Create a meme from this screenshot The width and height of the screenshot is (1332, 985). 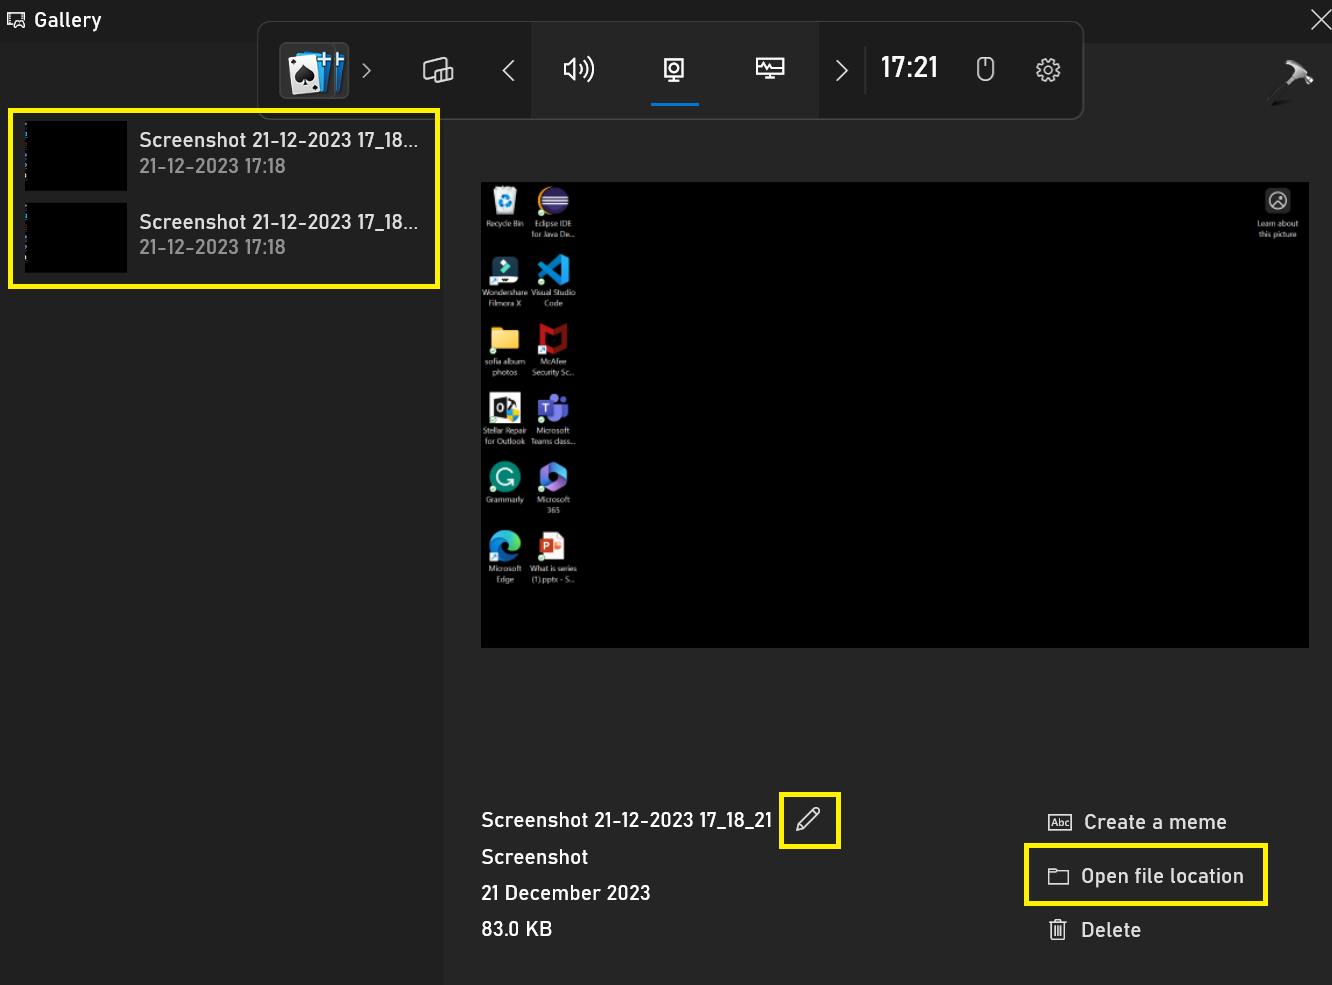click(1137, 822)
